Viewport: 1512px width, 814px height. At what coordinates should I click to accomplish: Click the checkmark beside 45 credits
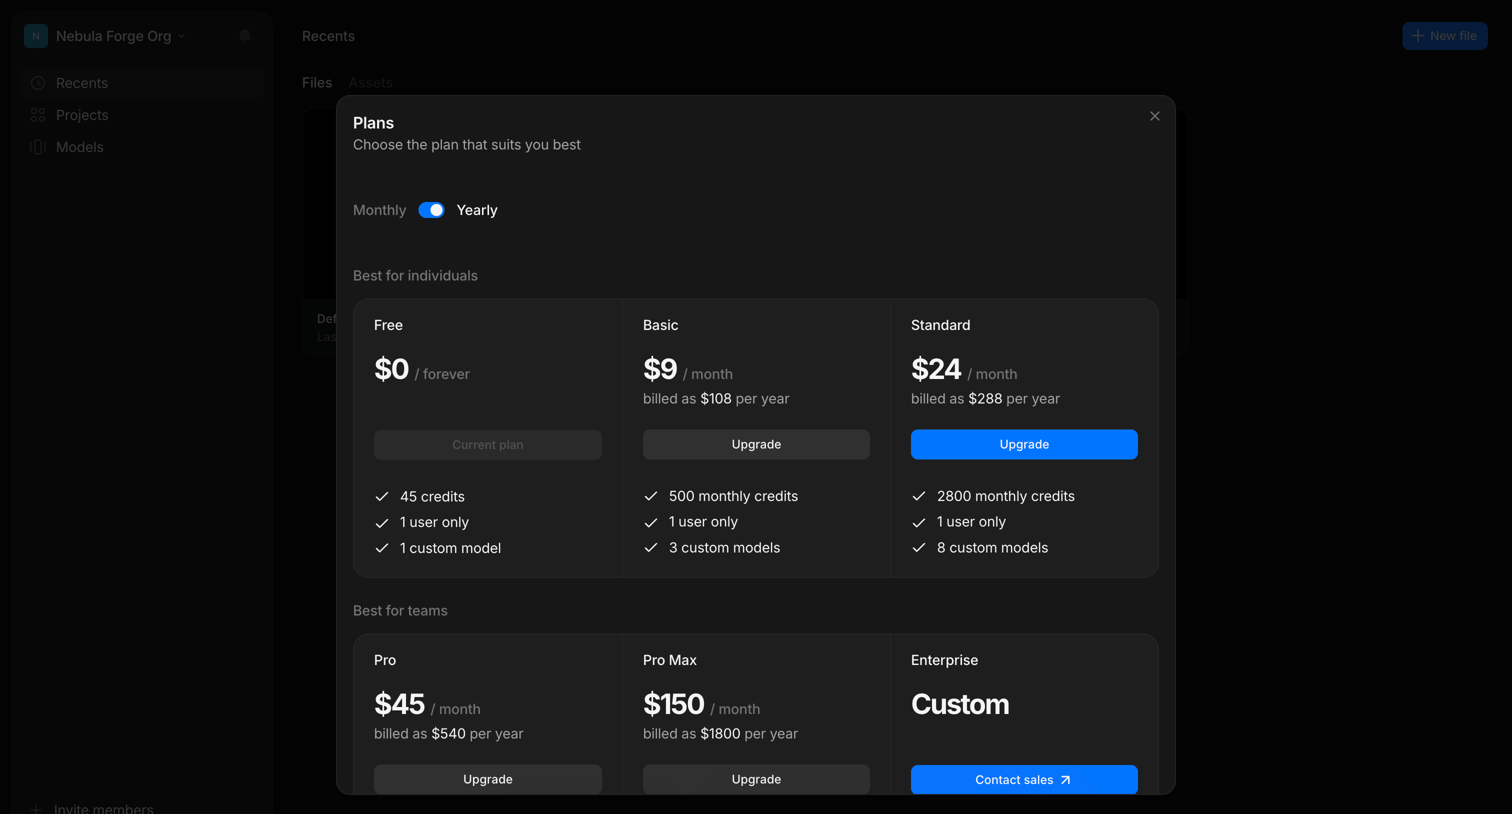coord(382,497)
